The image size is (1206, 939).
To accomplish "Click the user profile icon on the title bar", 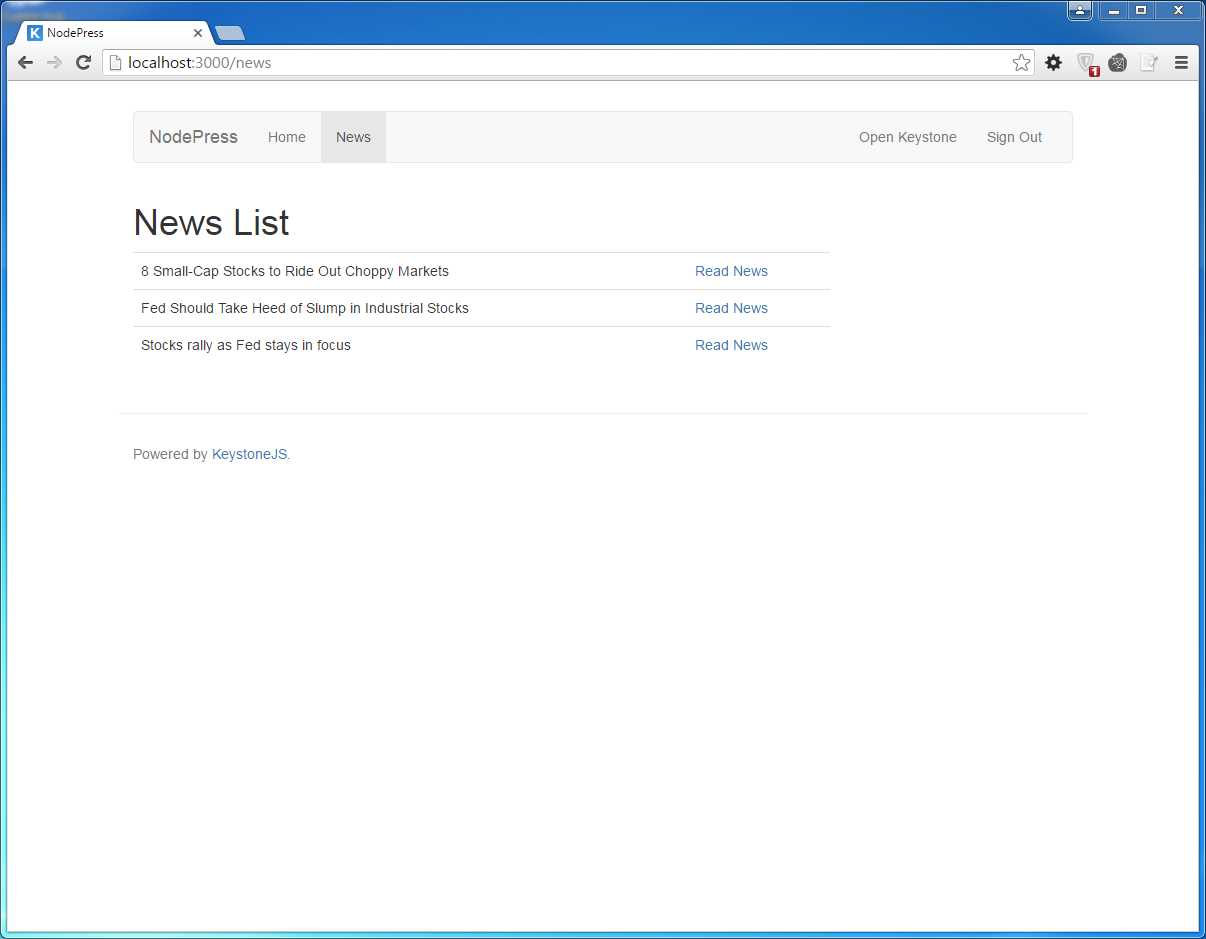I will [1079, 10].
